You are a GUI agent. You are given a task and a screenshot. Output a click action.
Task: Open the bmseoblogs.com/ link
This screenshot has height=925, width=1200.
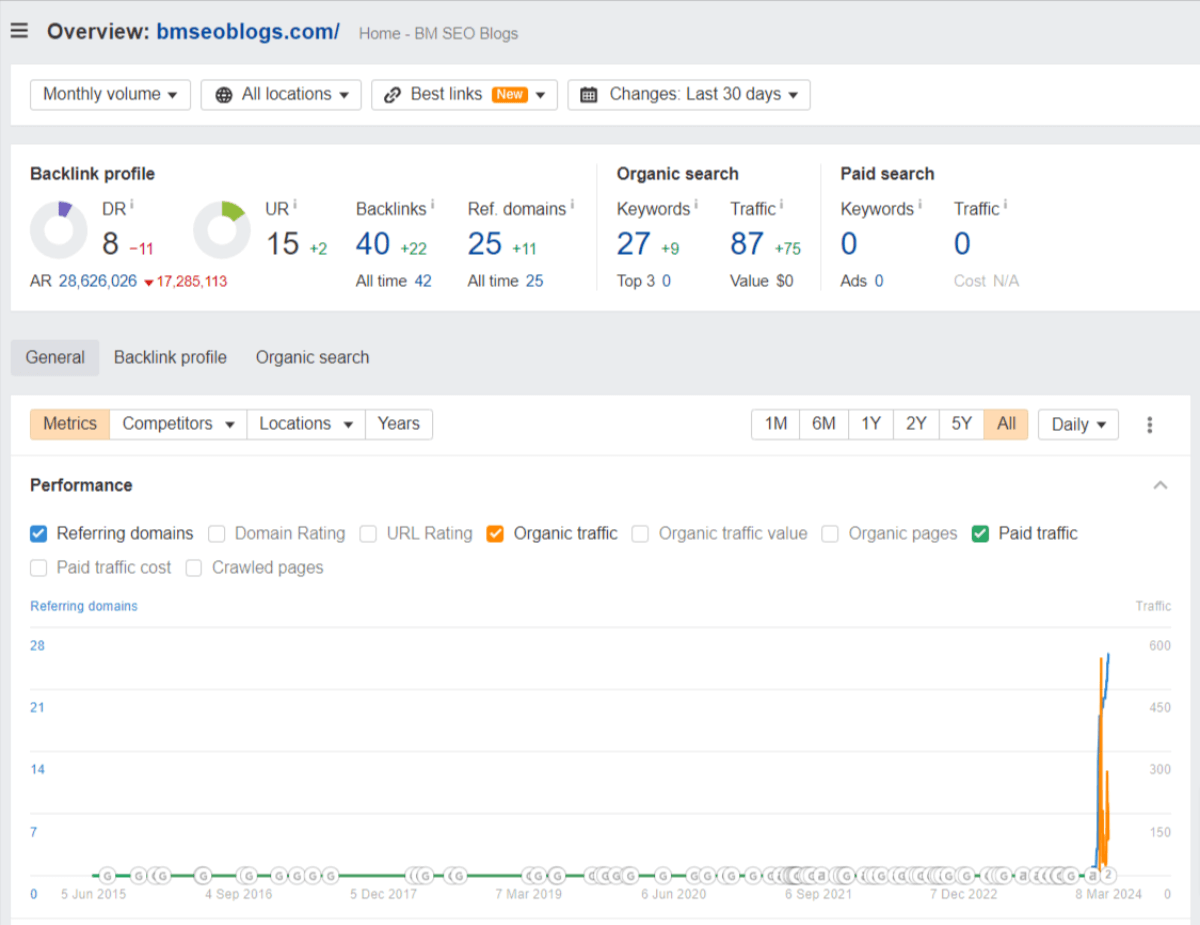248,32
